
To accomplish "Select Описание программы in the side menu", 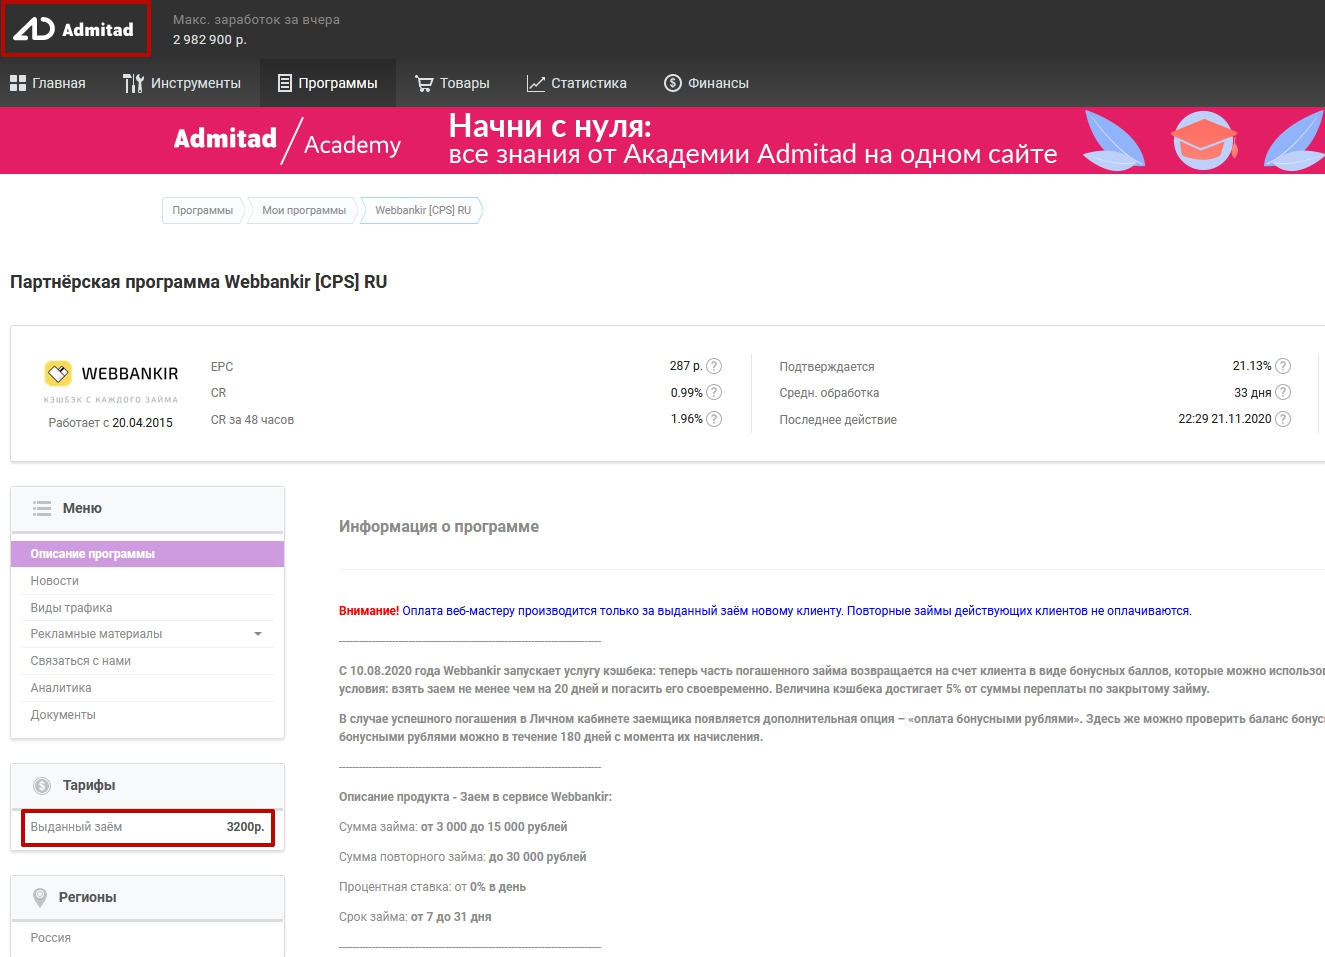I will click(x=148, y=554).
